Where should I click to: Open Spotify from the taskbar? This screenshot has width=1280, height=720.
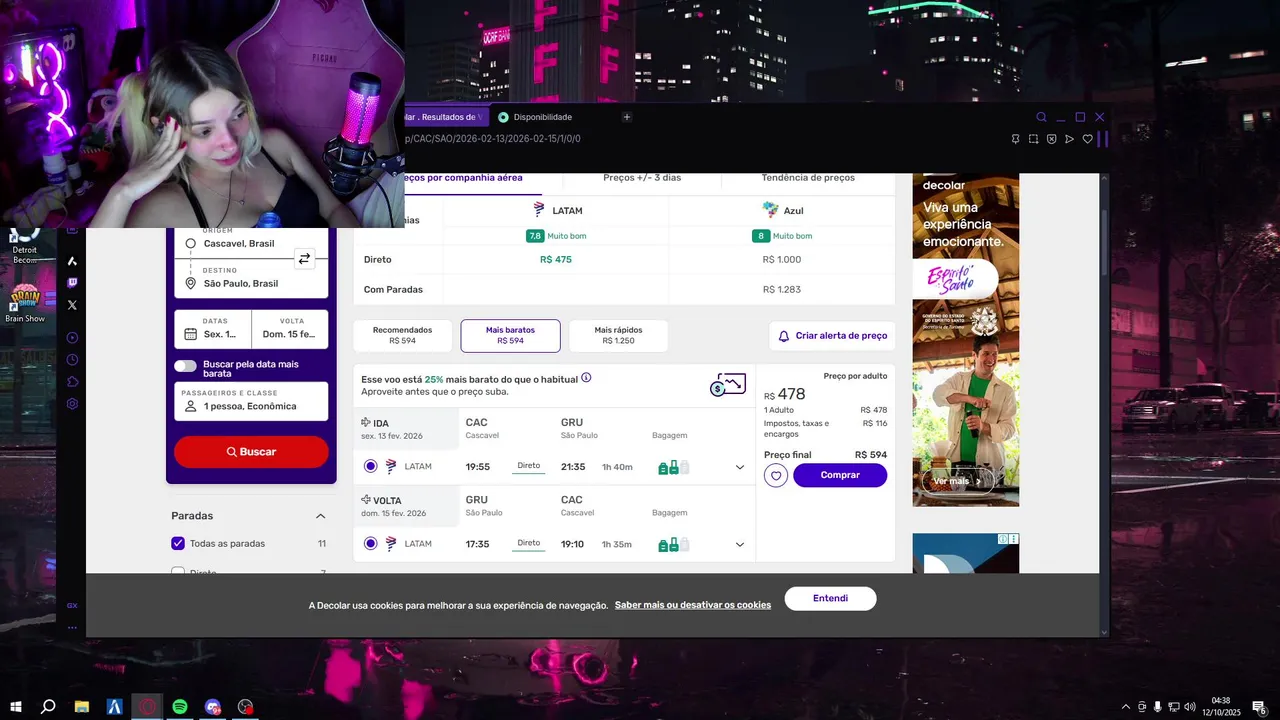tap(180, 707)
